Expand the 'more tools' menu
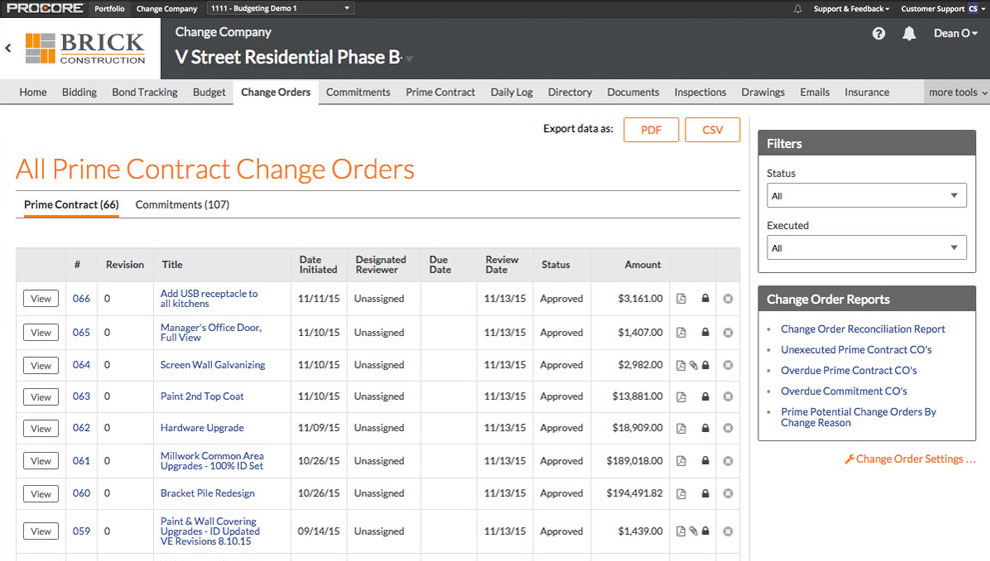The image size is (990, 561). [x=957, y=92]
